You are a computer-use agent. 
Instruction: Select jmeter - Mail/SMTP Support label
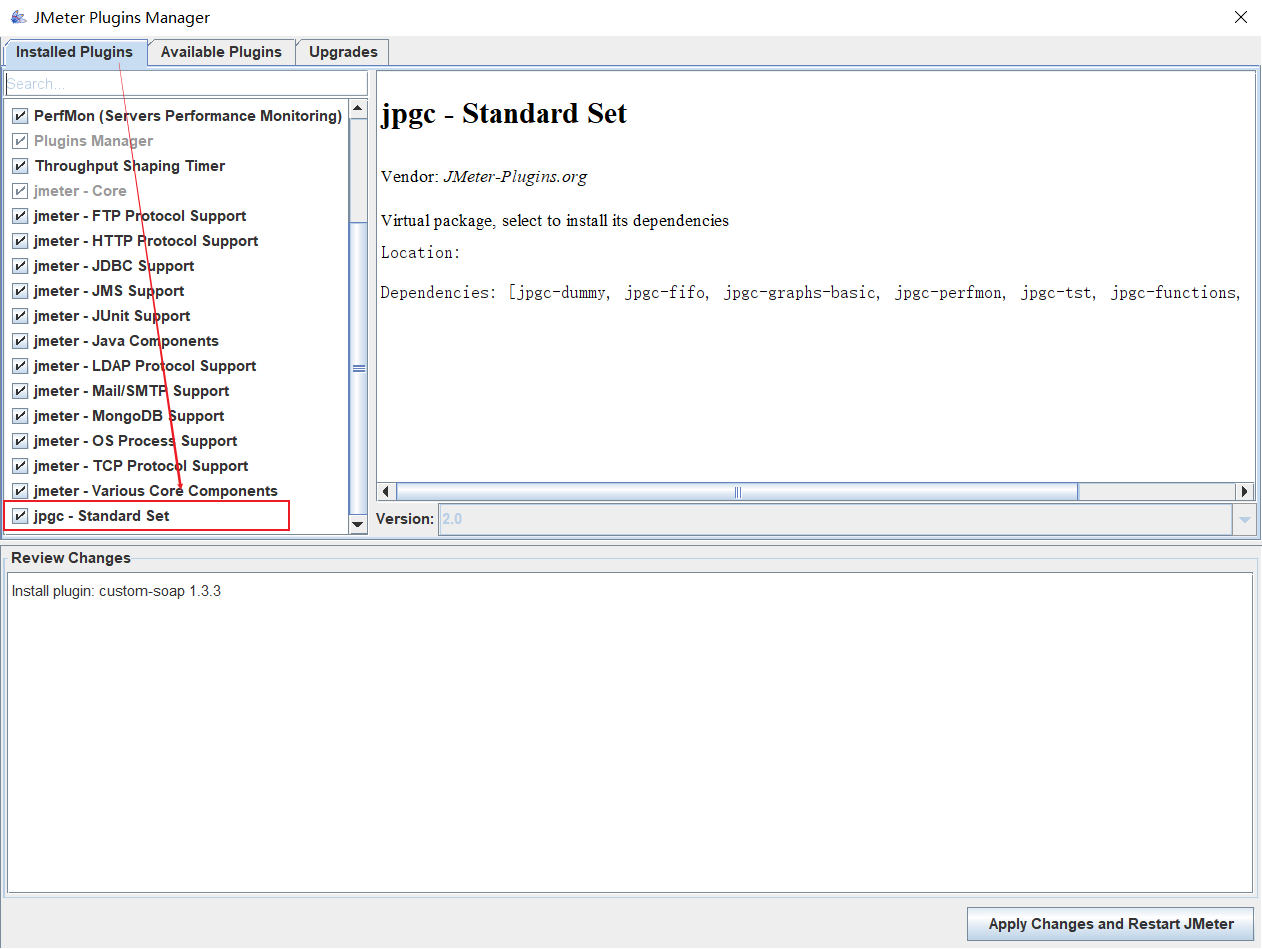coord(132,391)
